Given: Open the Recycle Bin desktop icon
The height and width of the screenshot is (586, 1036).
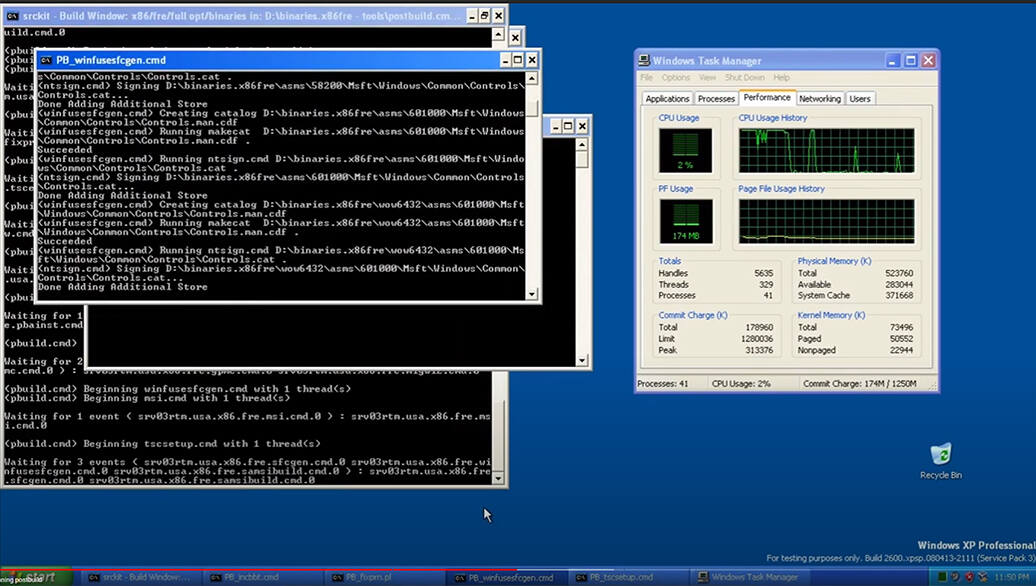Looking at the screenshot, I should tap(941, 460).
